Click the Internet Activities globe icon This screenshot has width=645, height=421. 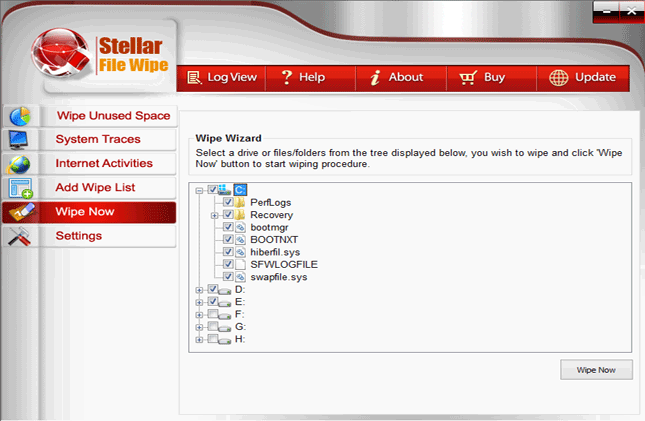(18, 164)
